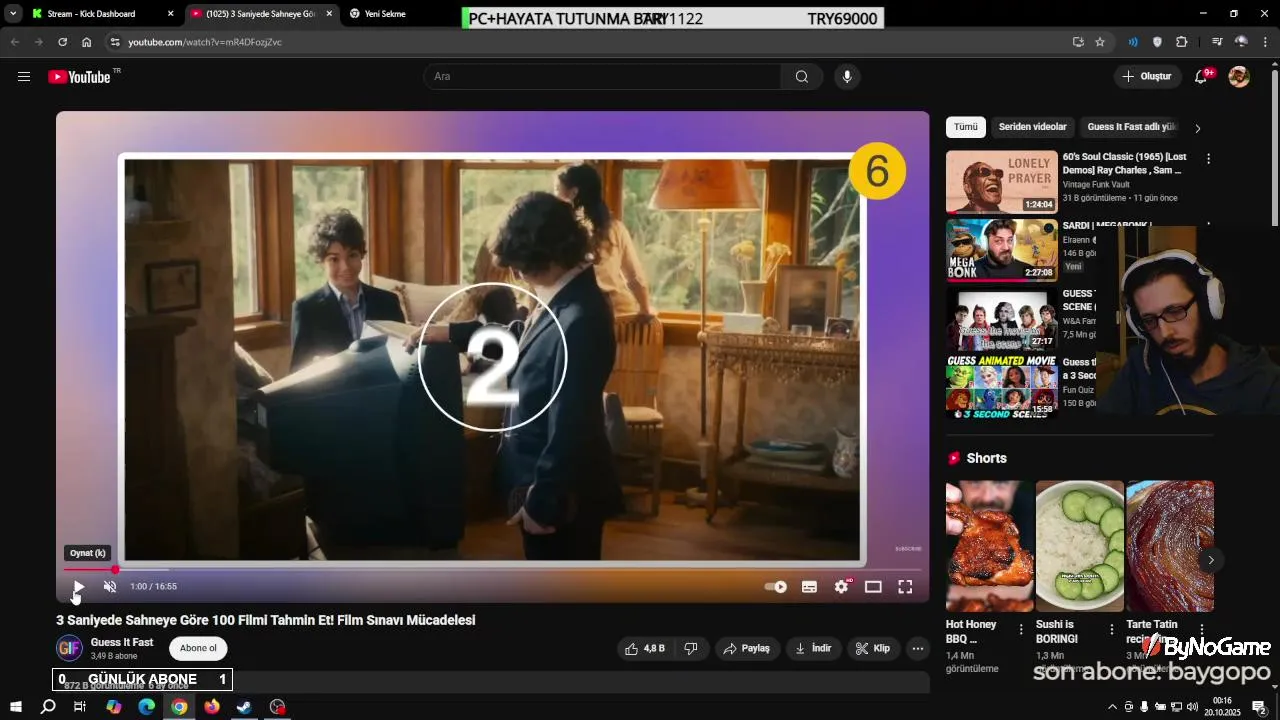This screenshot has width=1280, height=720.
Task: Open options for 60's Soul Classic video
Action: click(1208, 159)
